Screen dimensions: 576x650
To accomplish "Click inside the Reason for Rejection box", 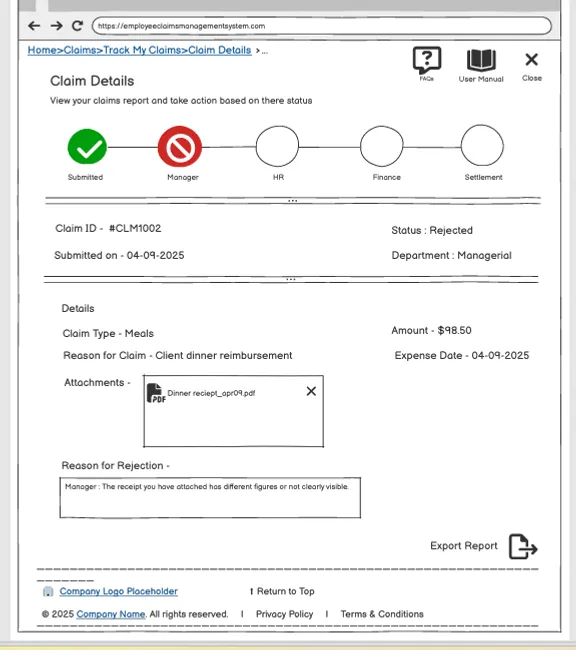I will pos(210,498).
